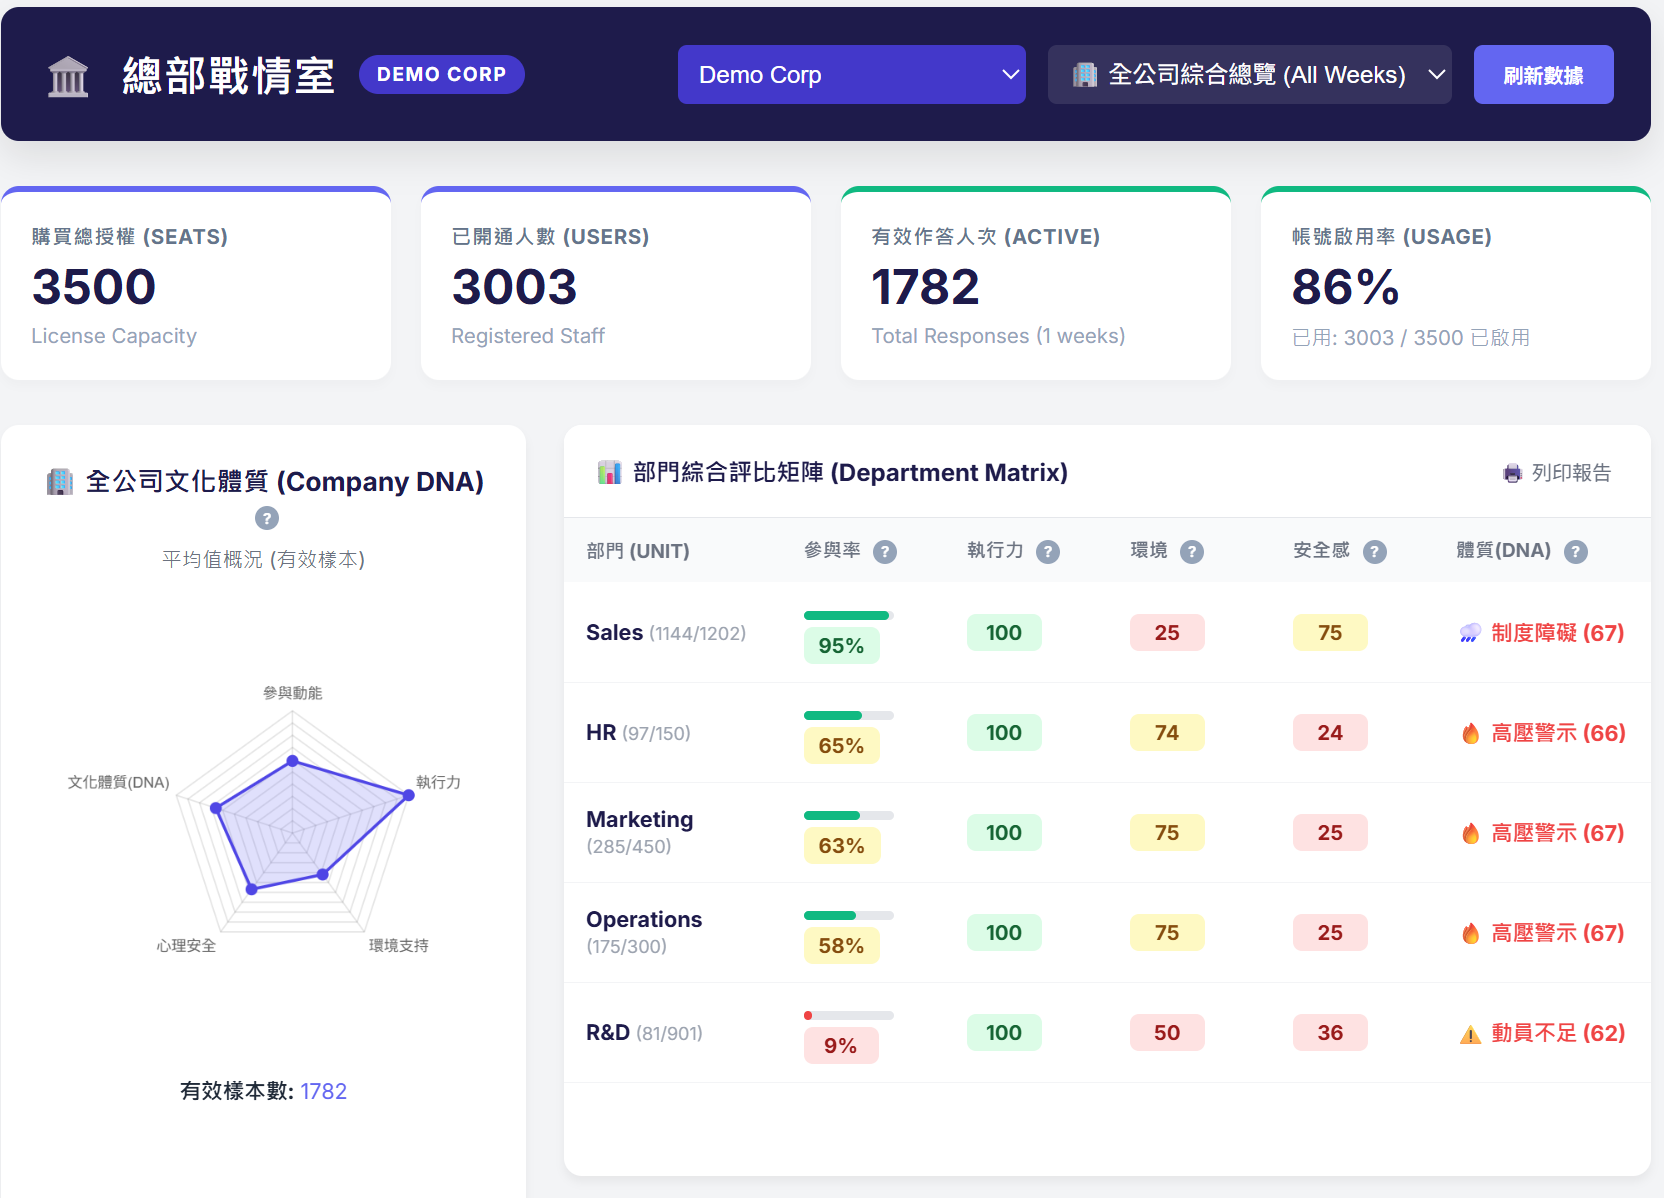Click the headquarters building logo icon
Screen dimensions: 1664x1198
[x=68, y=76]
